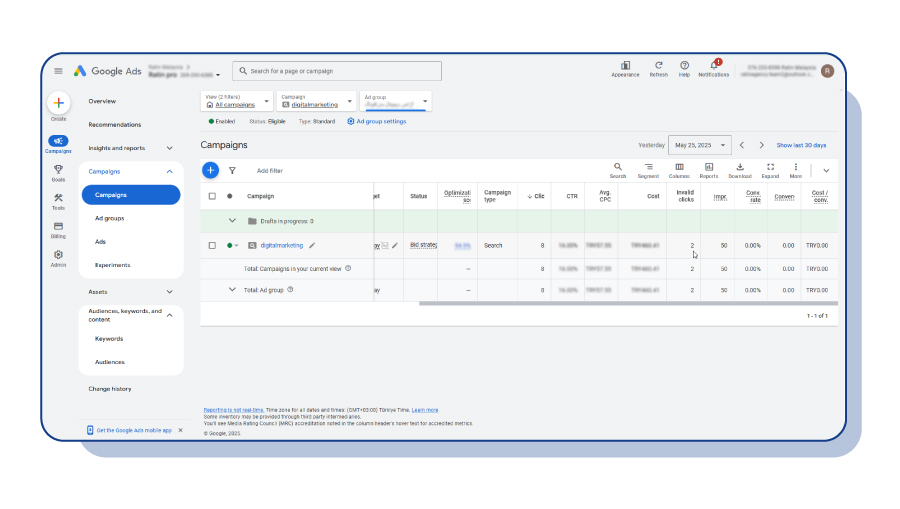900x509 pixels.
Task: Open Keywords in the left menu
Action: tap(109, 339)
